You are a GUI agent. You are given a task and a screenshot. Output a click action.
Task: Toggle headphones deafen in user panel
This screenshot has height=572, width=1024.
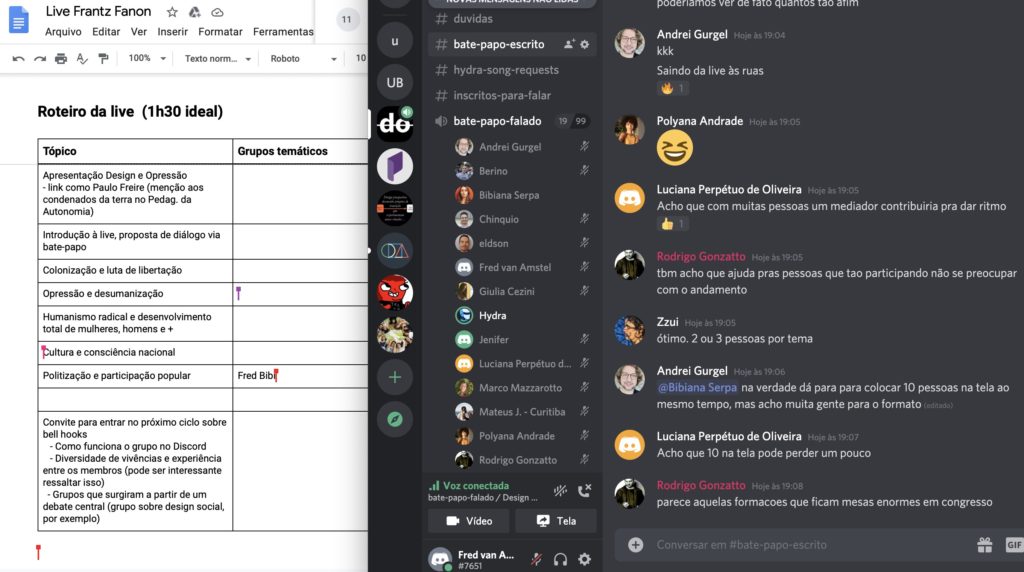click(560, 559)
